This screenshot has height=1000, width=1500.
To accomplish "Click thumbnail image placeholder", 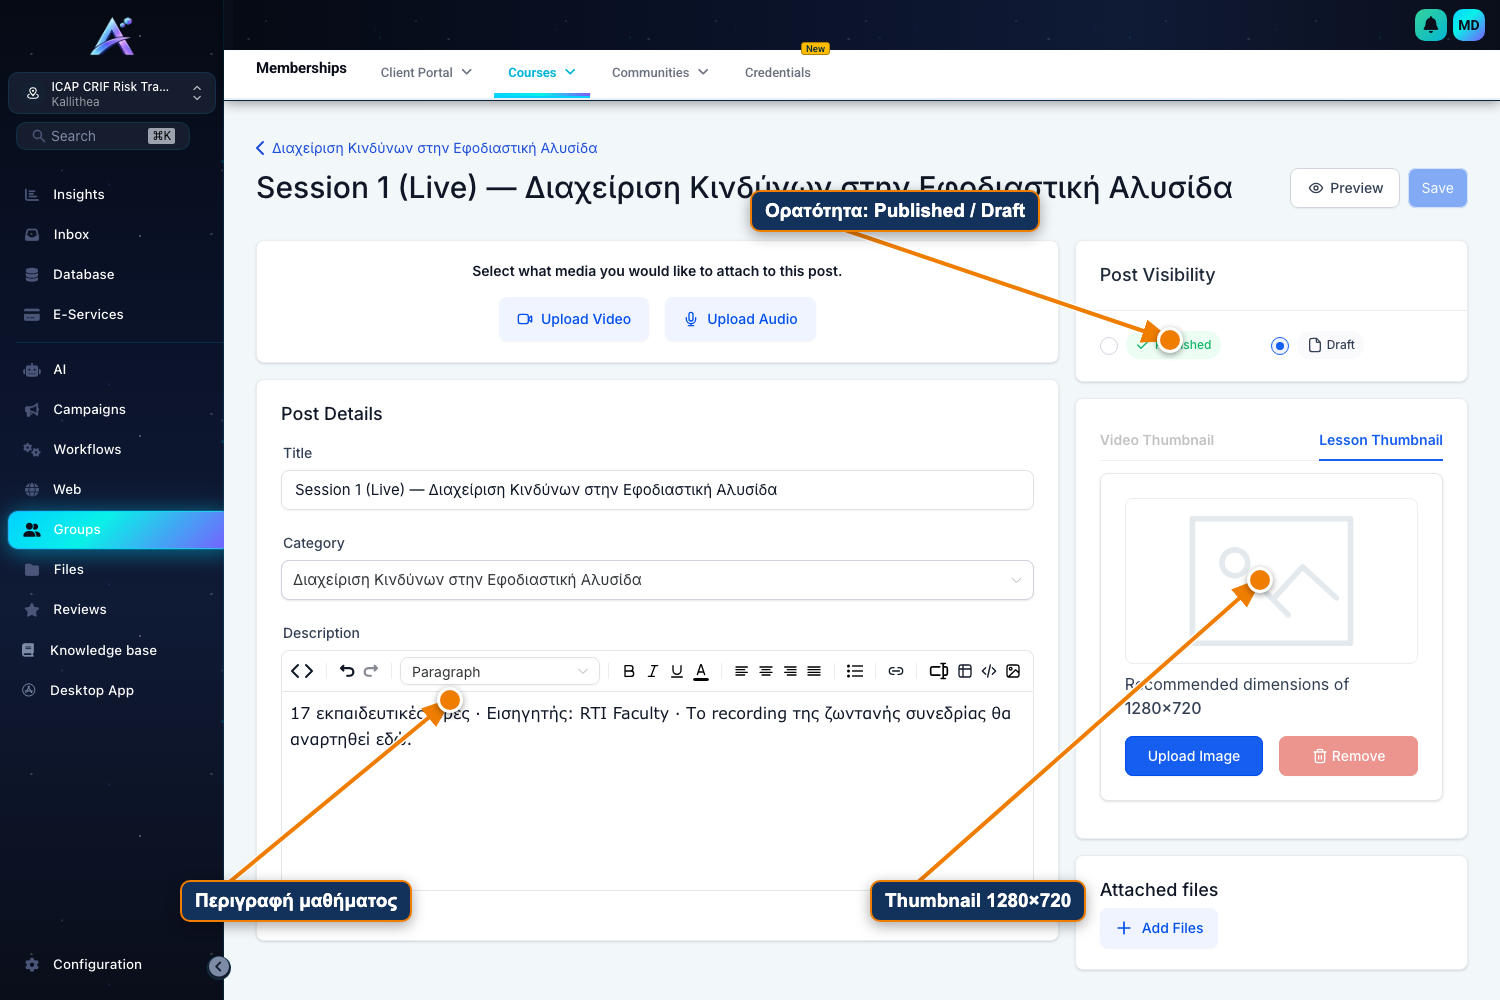I will pyautogui.click(x=1271, y=581).
